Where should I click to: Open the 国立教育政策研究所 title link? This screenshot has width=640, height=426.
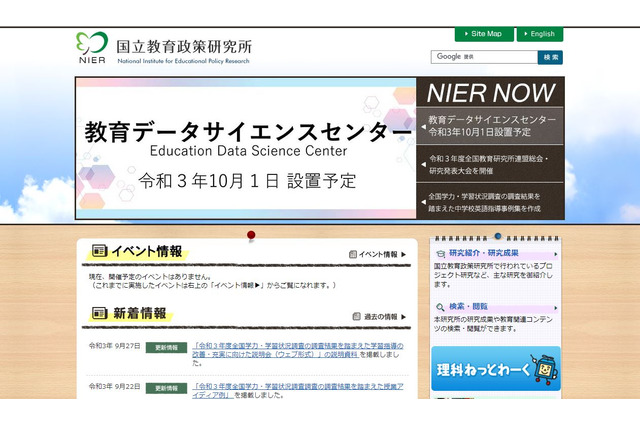(184, 47)
